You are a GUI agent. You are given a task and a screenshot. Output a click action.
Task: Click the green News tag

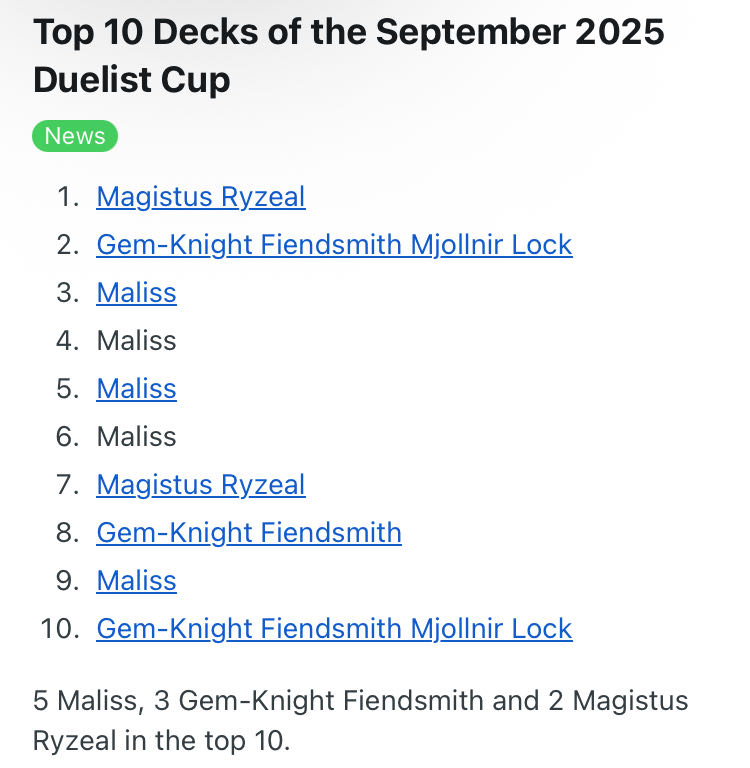point(75,136)
